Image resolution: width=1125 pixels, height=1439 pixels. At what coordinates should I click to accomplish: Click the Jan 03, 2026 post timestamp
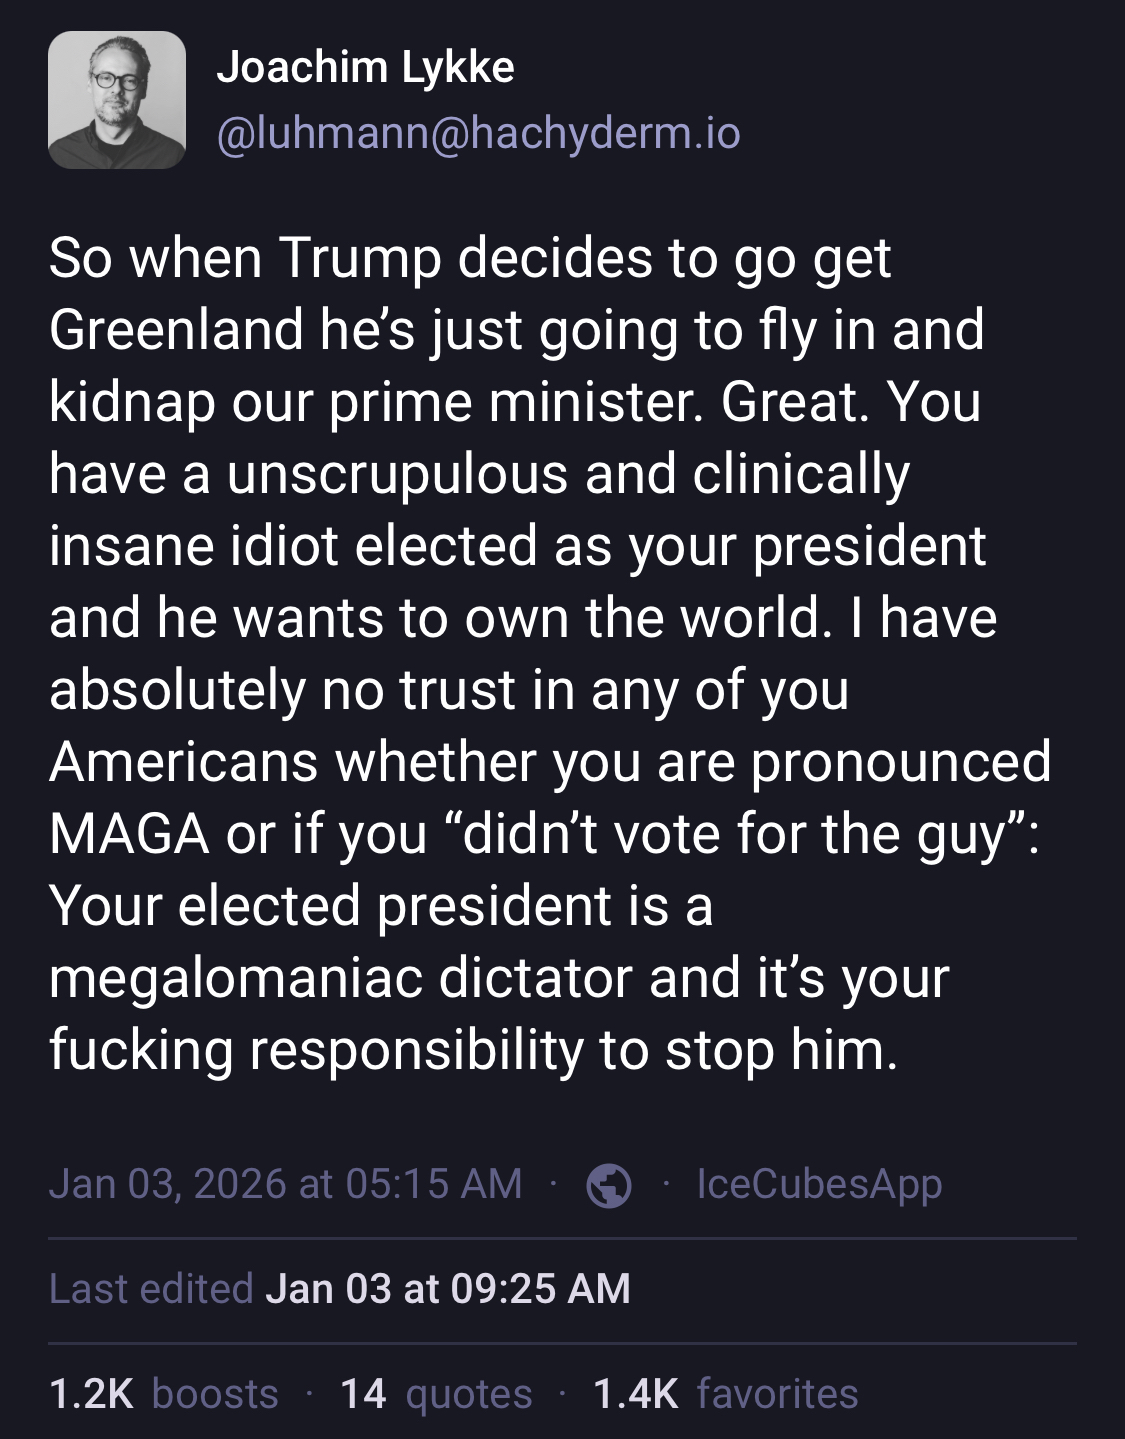pos(285,1184)
